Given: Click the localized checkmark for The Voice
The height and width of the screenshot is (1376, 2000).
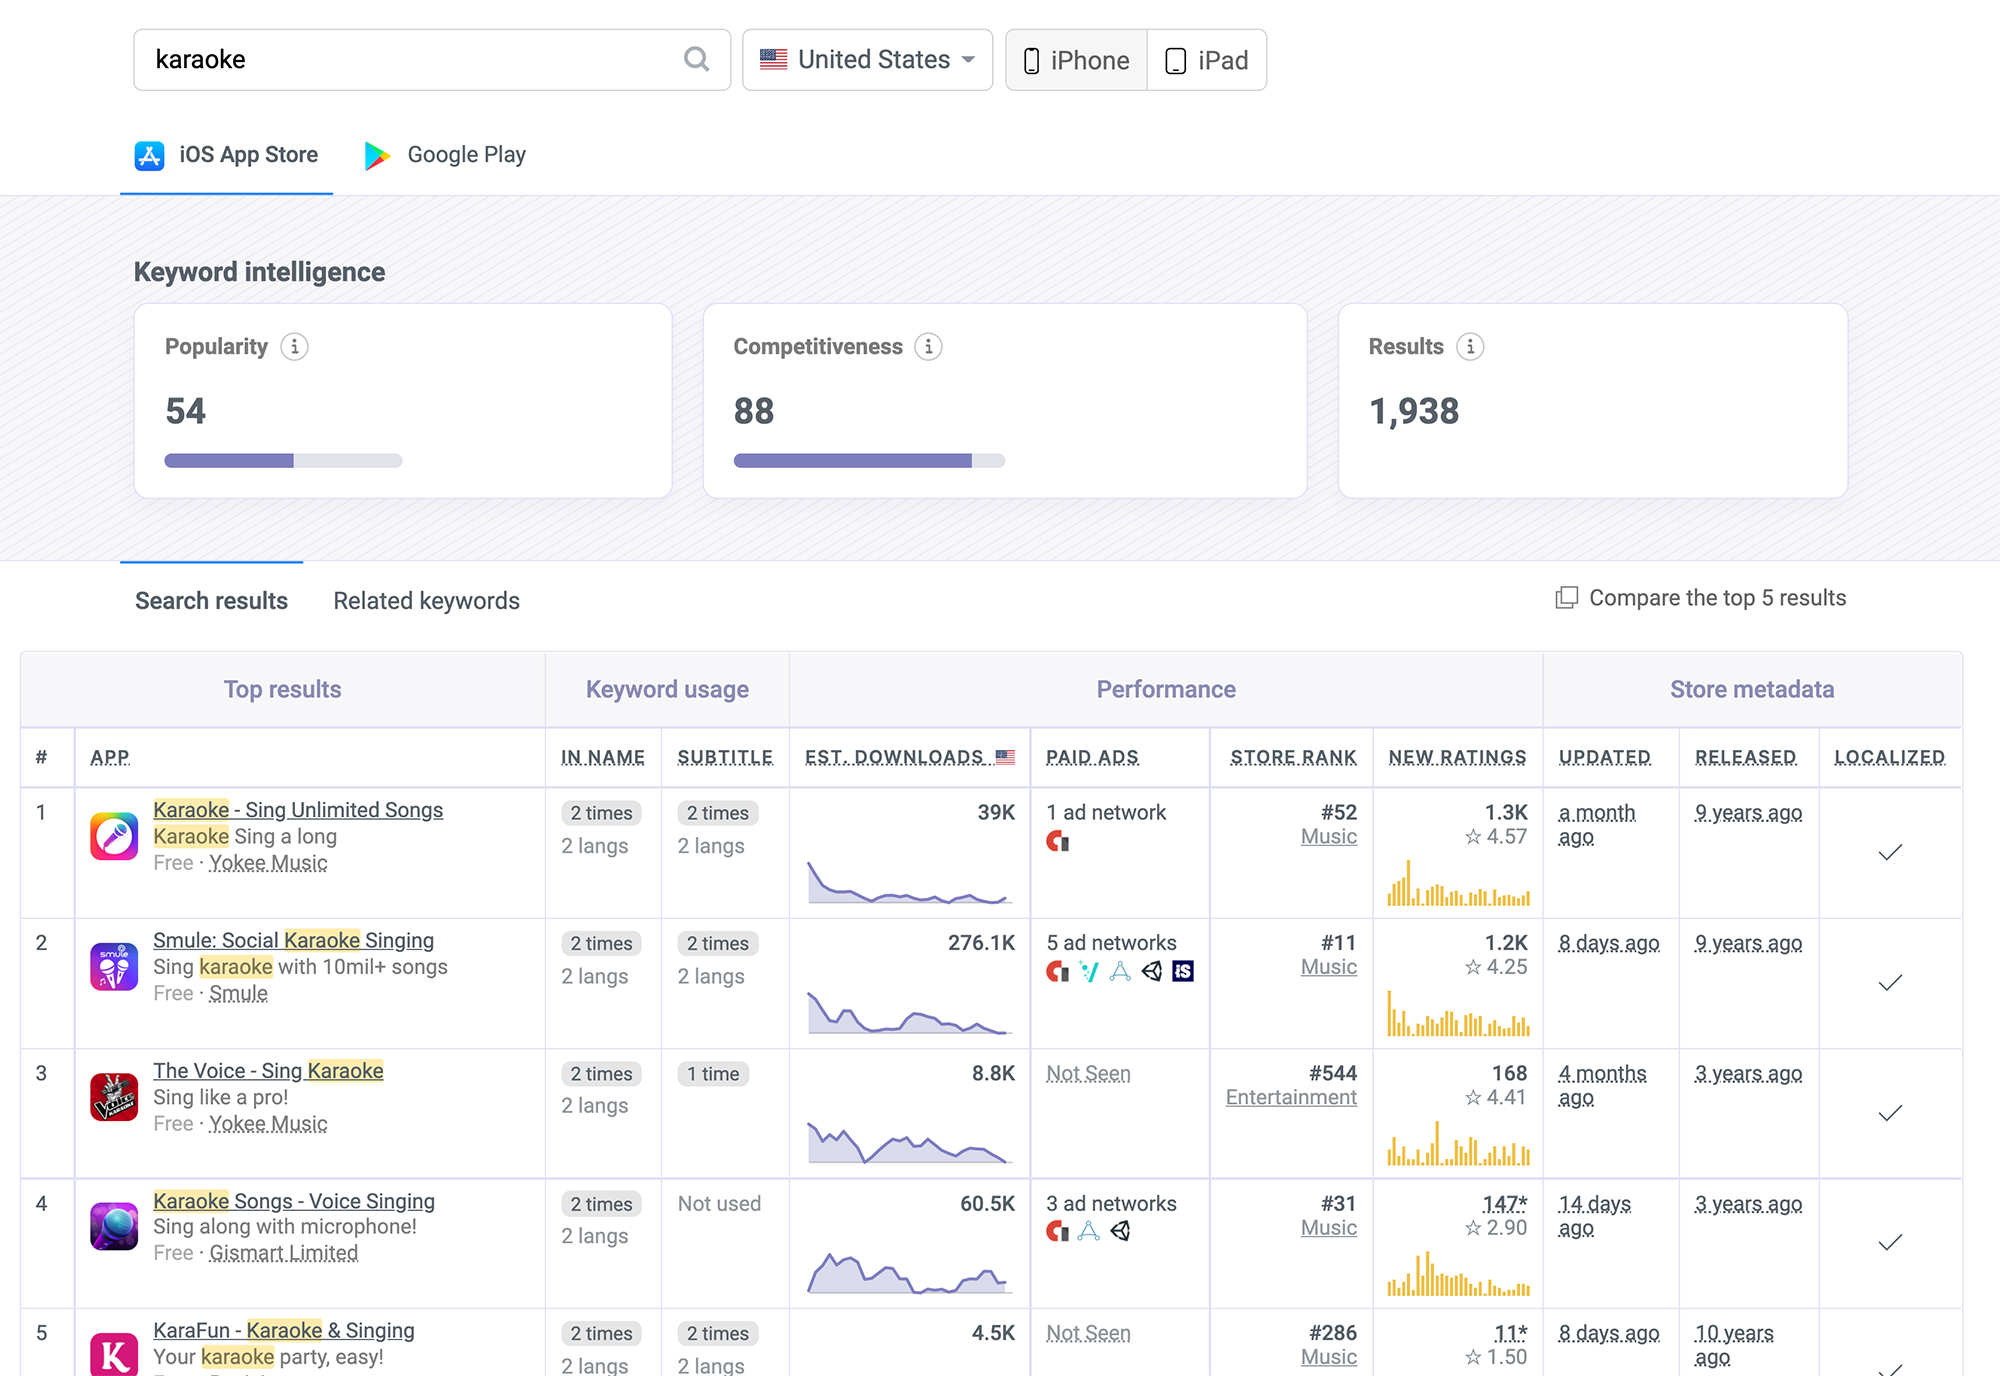Looking at the screenshot, I should 1890,1113.
